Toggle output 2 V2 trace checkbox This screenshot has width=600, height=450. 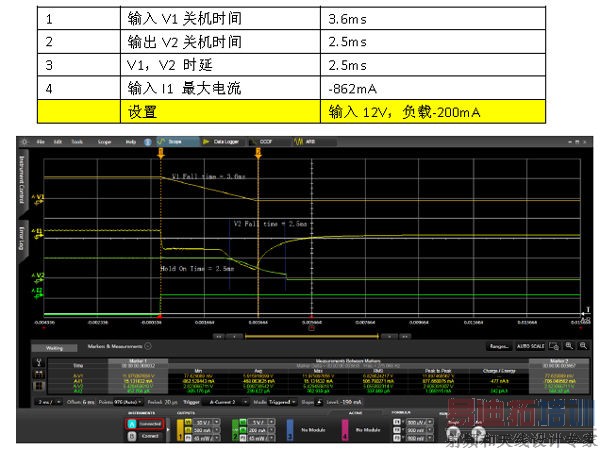point(243,422)
